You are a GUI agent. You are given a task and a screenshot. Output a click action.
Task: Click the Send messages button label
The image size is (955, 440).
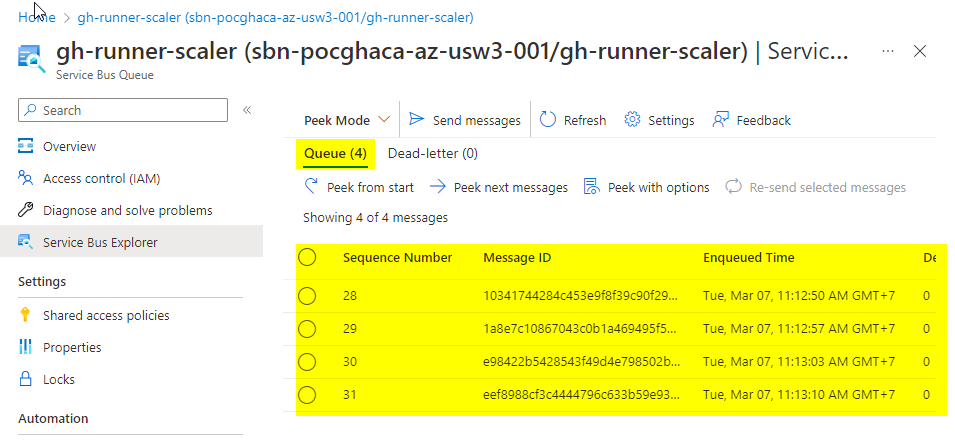coord(477,120)
